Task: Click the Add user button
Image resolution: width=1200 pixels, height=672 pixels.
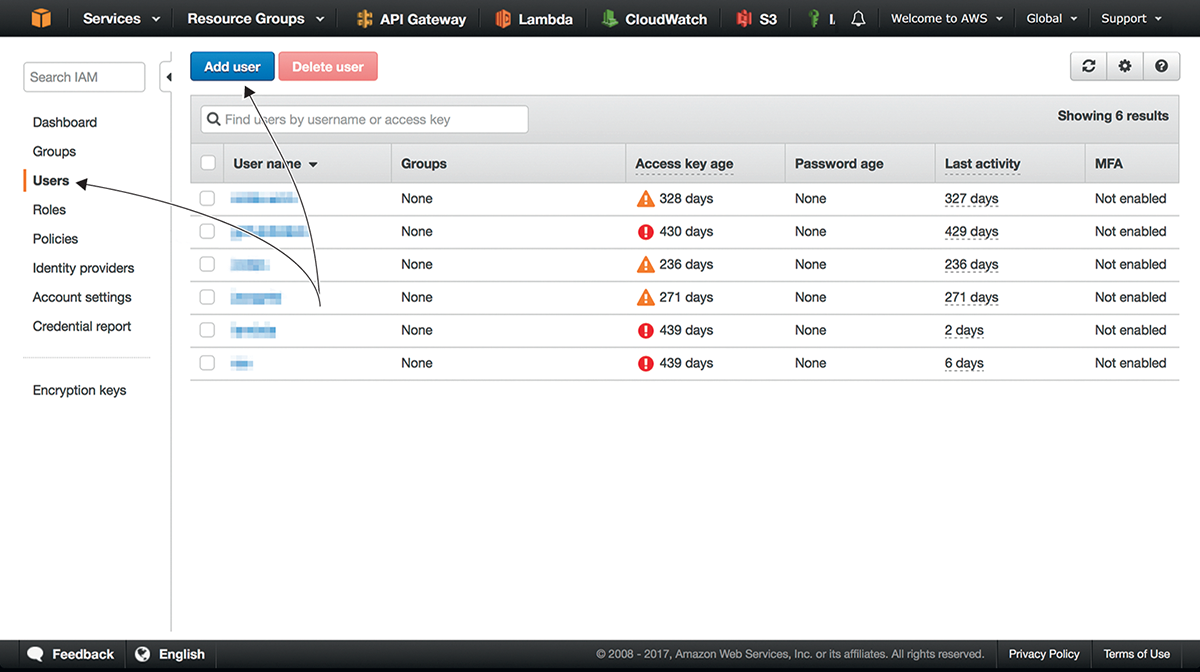Action: point(232,67)
